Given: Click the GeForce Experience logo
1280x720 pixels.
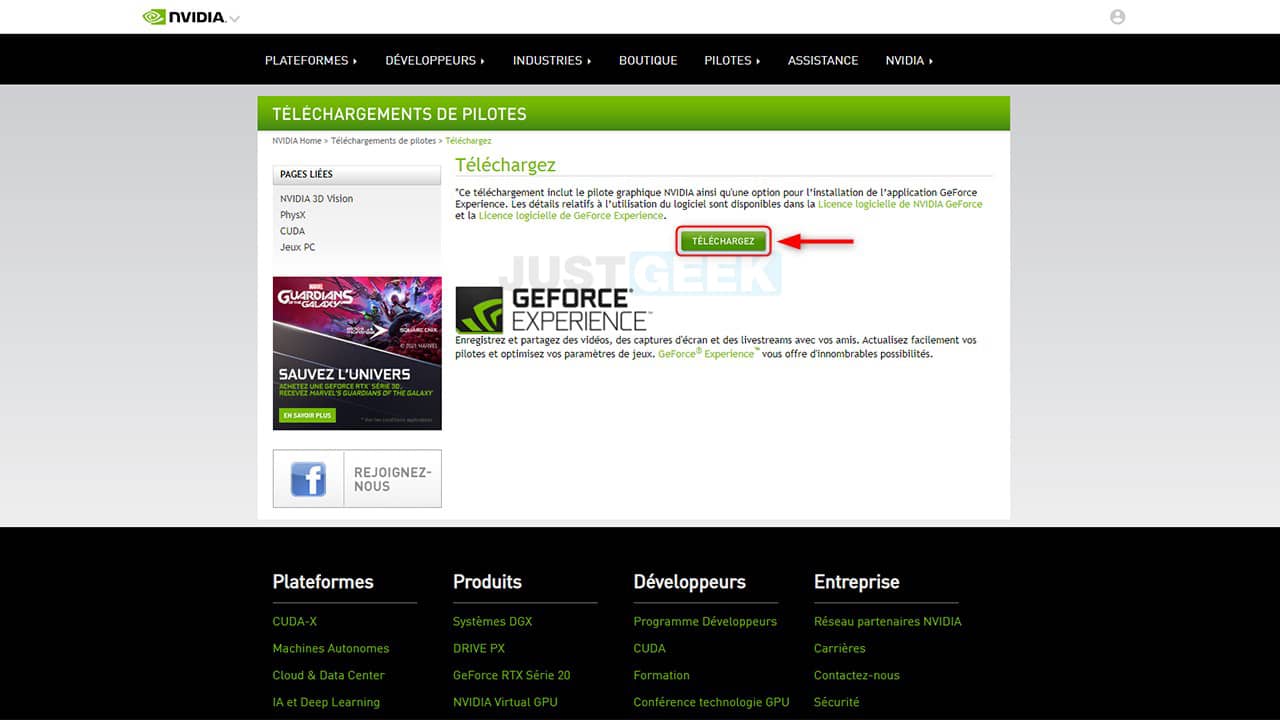Looking at the screenshot, I should 552,309.
